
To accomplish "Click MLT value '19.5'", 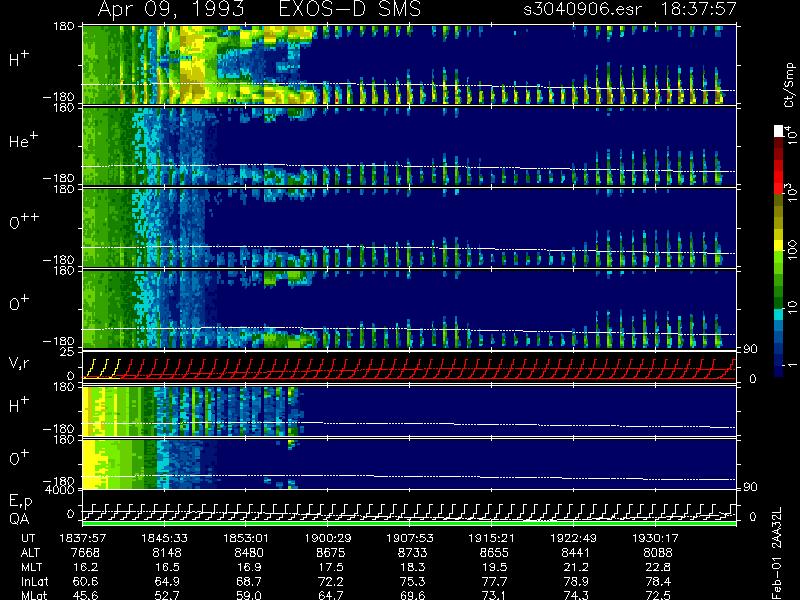I will click(497, 567).
